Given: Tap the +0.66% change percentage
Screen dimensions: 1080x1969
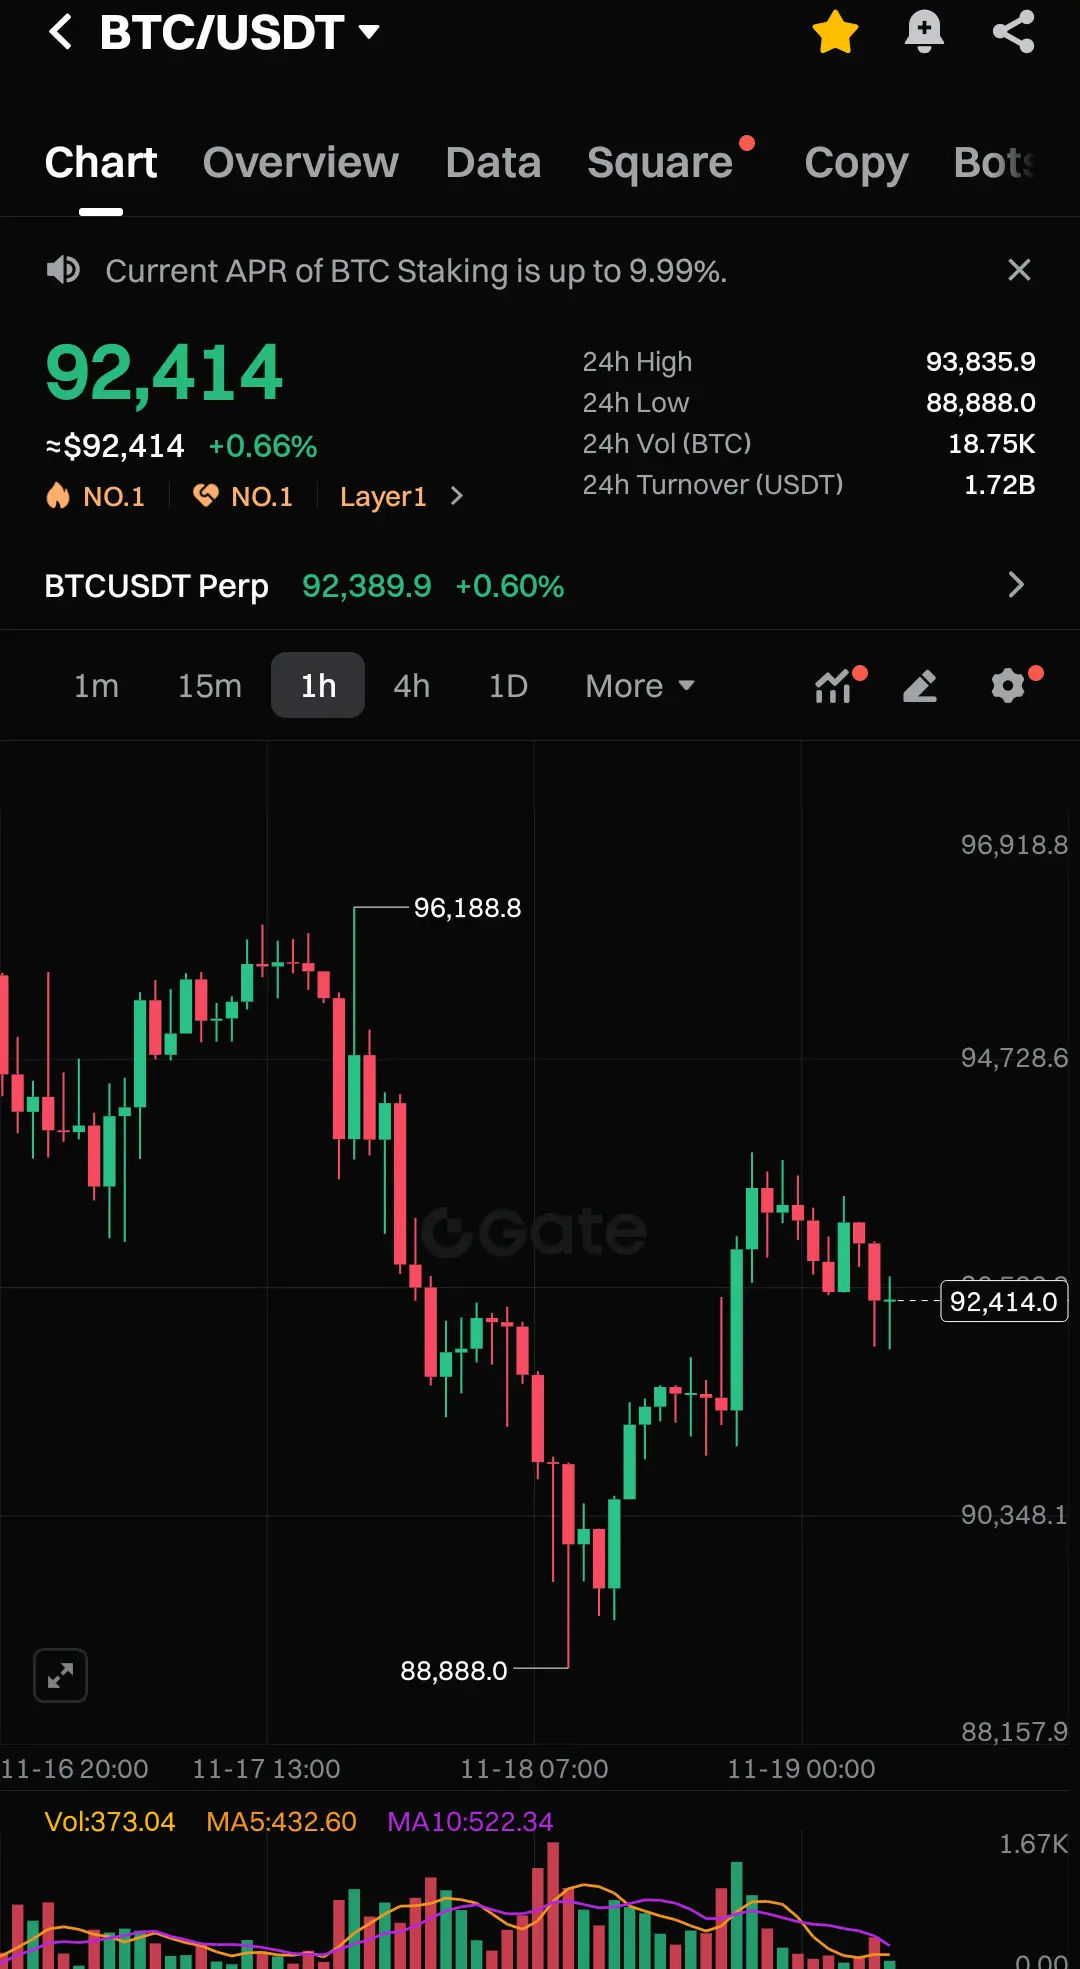Looking at the screenshot, I should tap(263, 446).
